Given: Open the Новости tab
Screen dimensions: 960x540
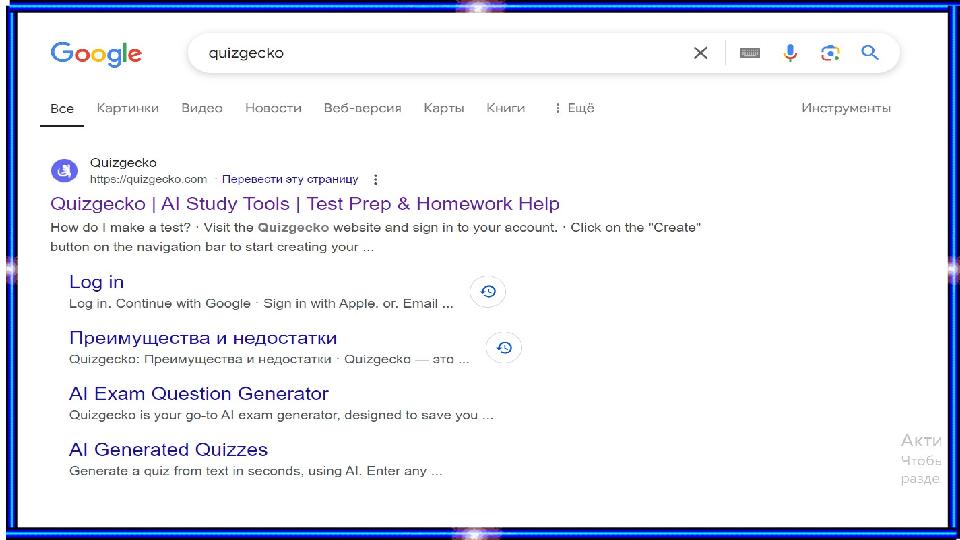Looking at the screenshot, I should coord(273,108).
